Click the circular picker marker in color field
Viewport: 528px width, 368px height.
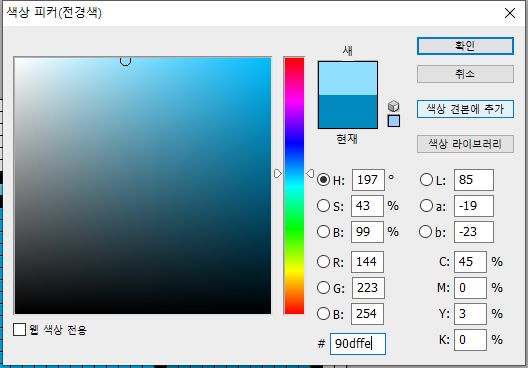coord(125,61)
